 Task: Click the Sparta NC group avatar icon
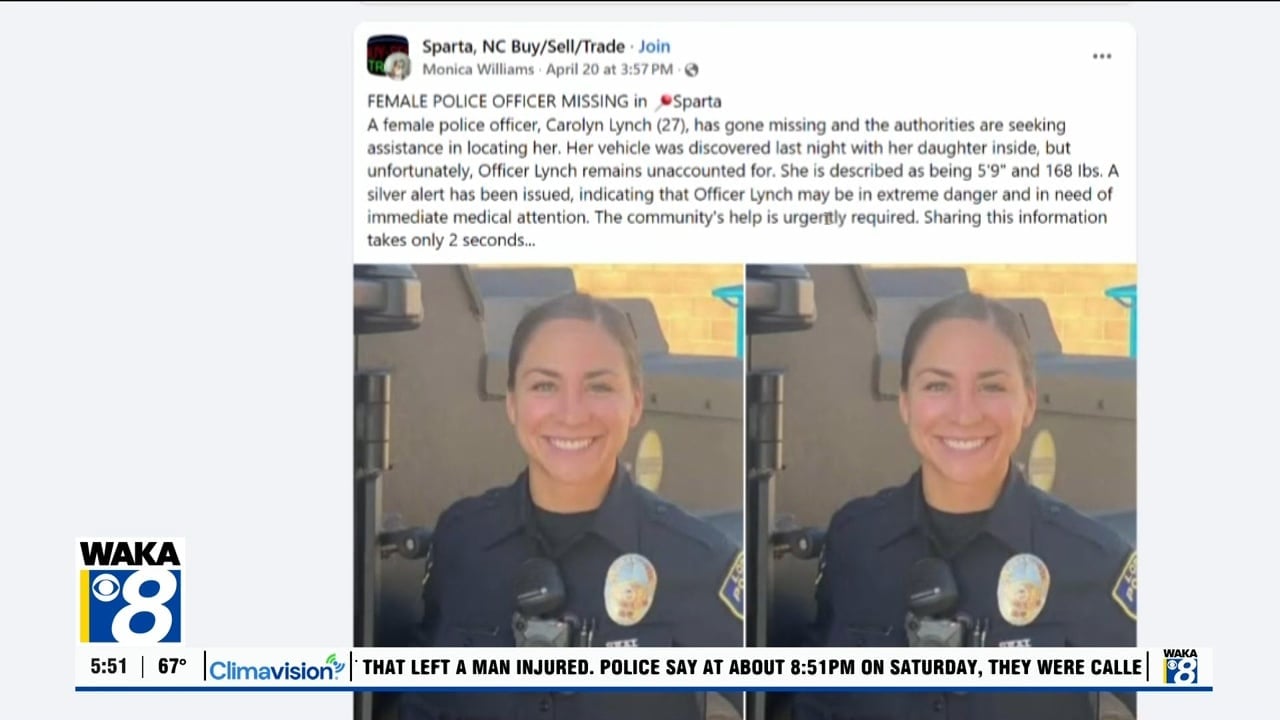click(x=387, y=55)
